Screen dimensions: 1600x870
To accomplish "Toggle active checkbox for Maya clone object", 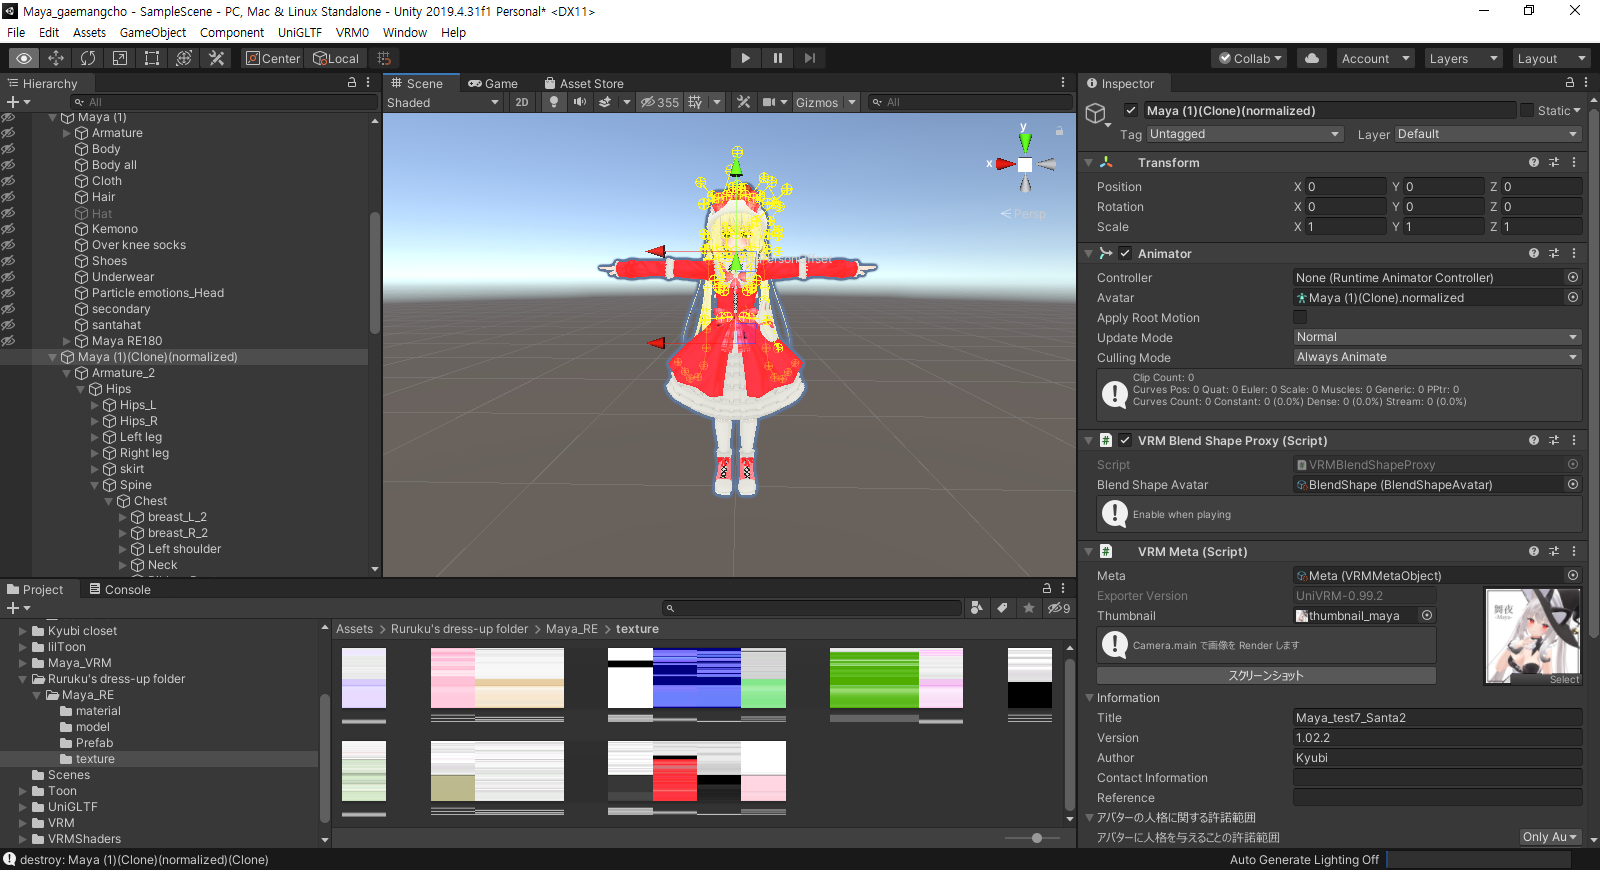I will click(x=1131, y=110).
